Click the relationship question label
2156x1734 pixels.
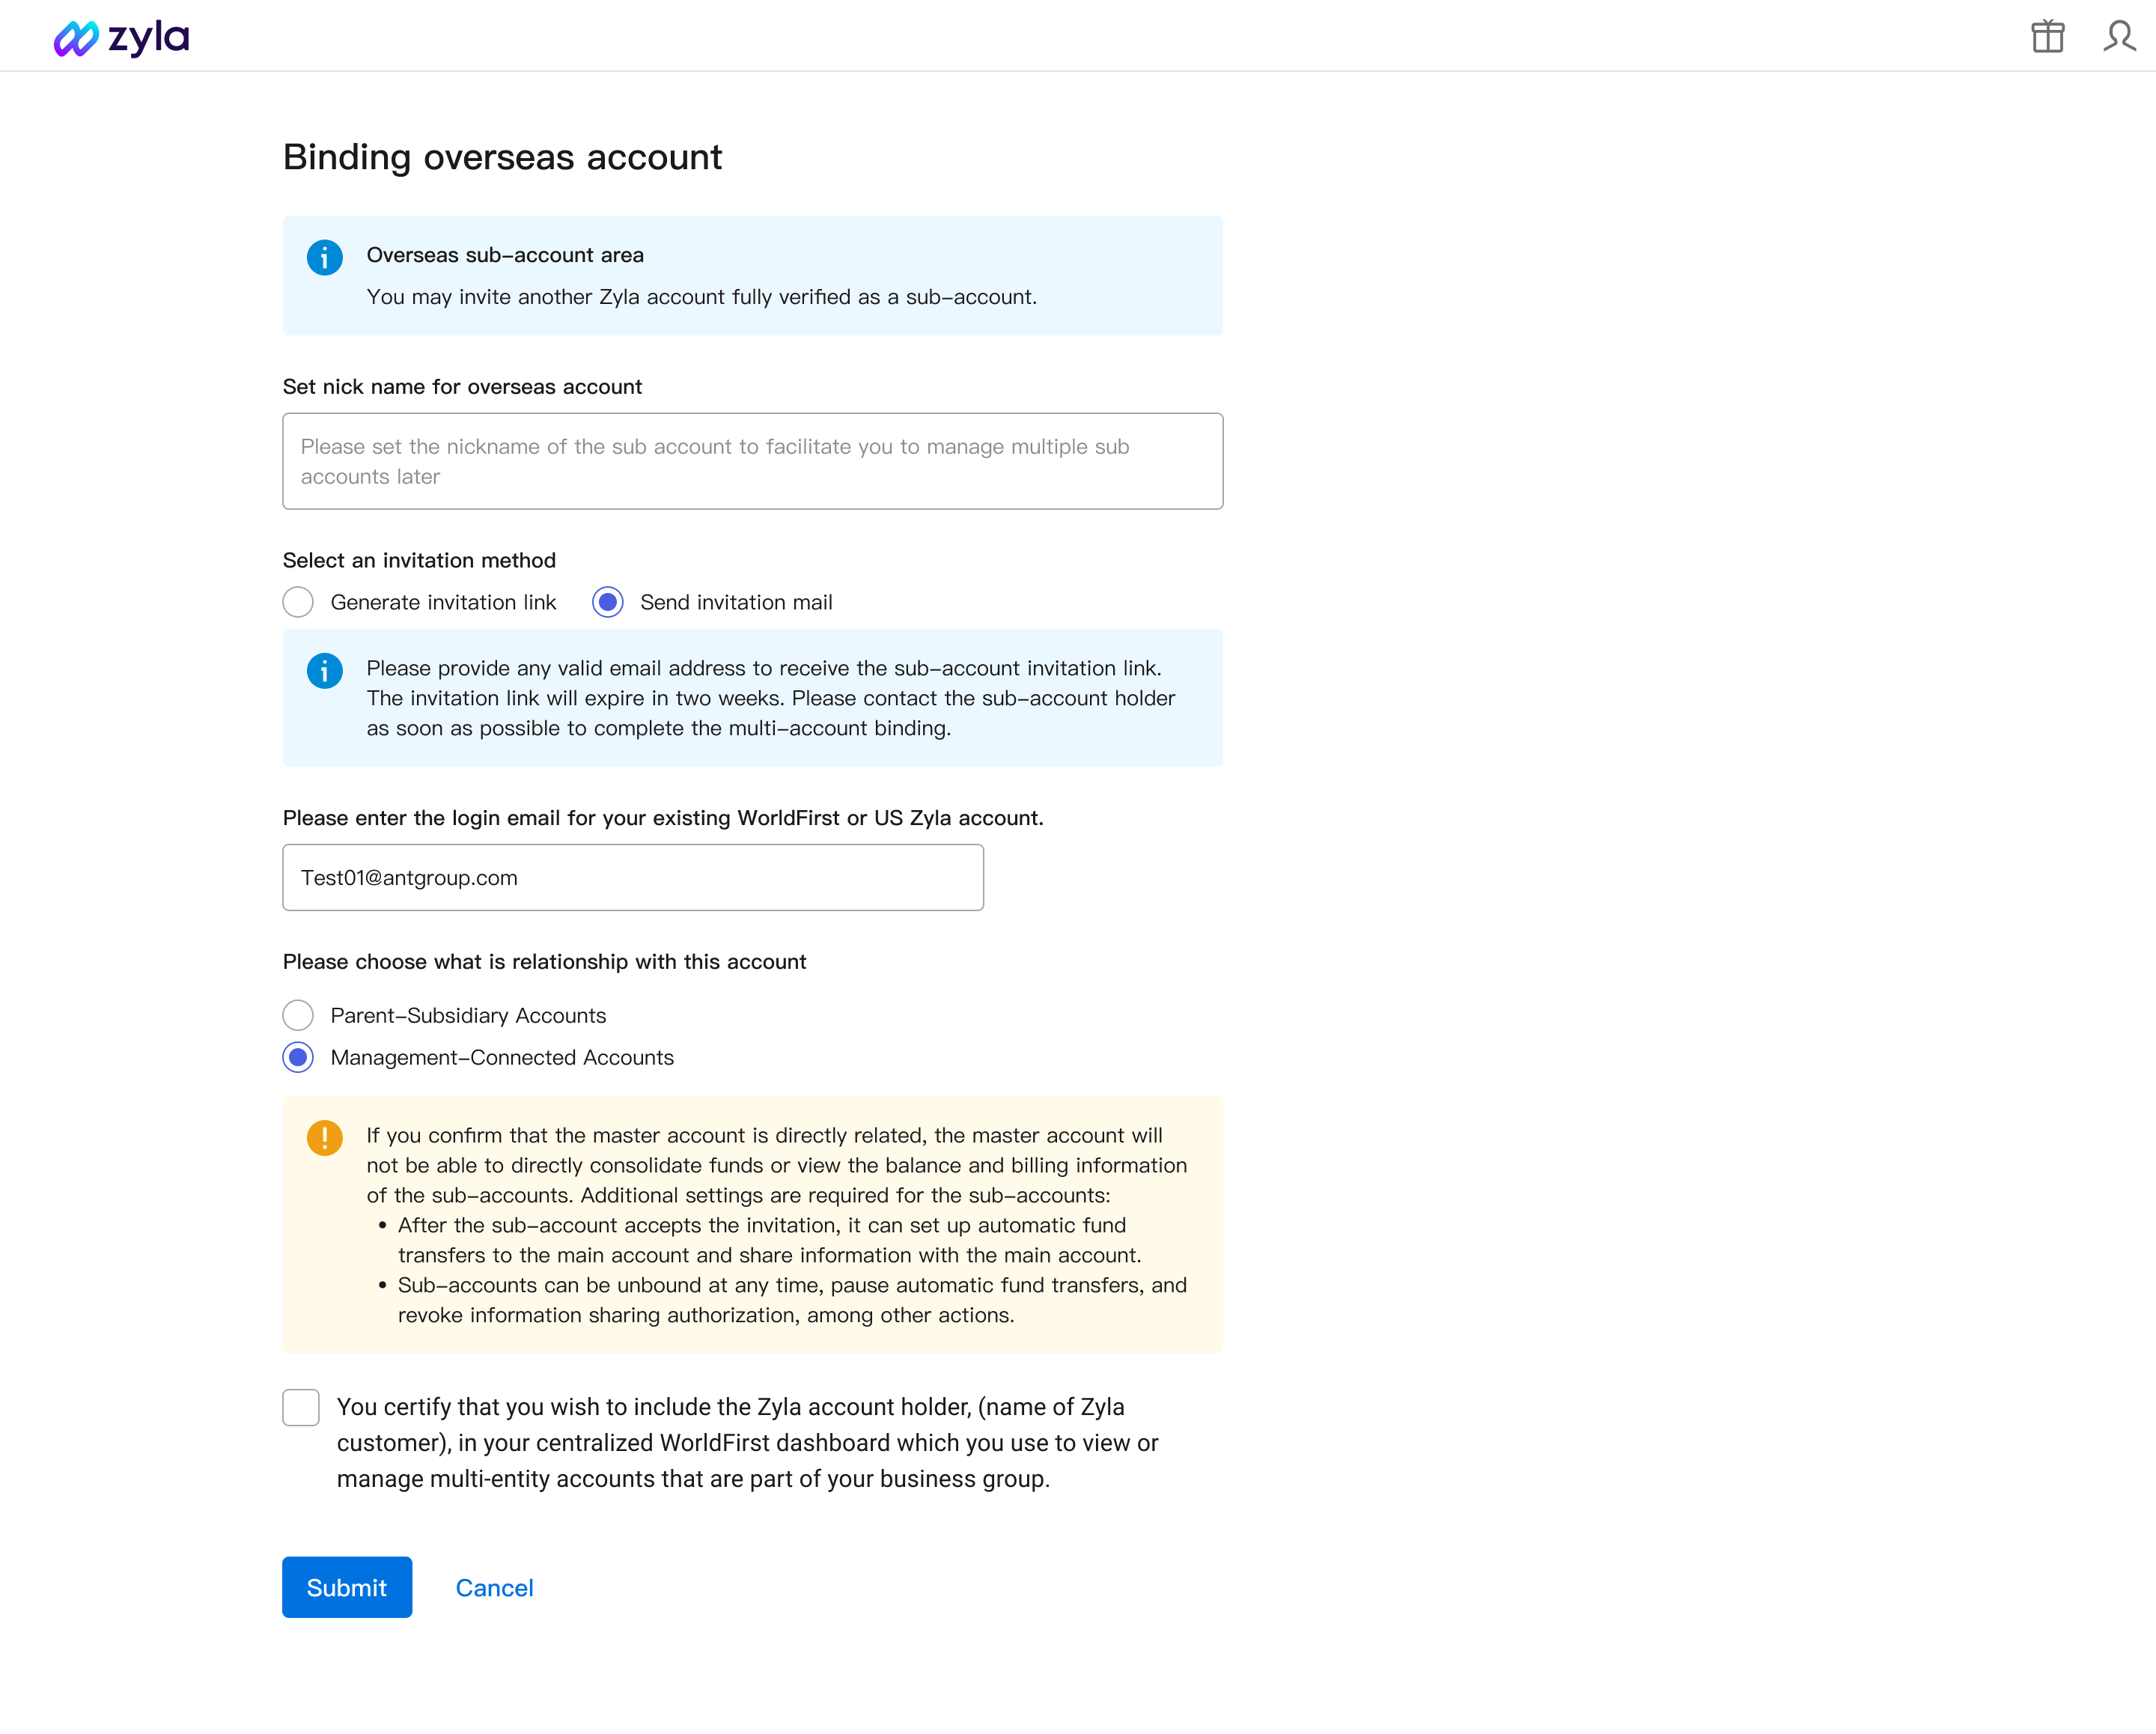(x=544, y=961)
